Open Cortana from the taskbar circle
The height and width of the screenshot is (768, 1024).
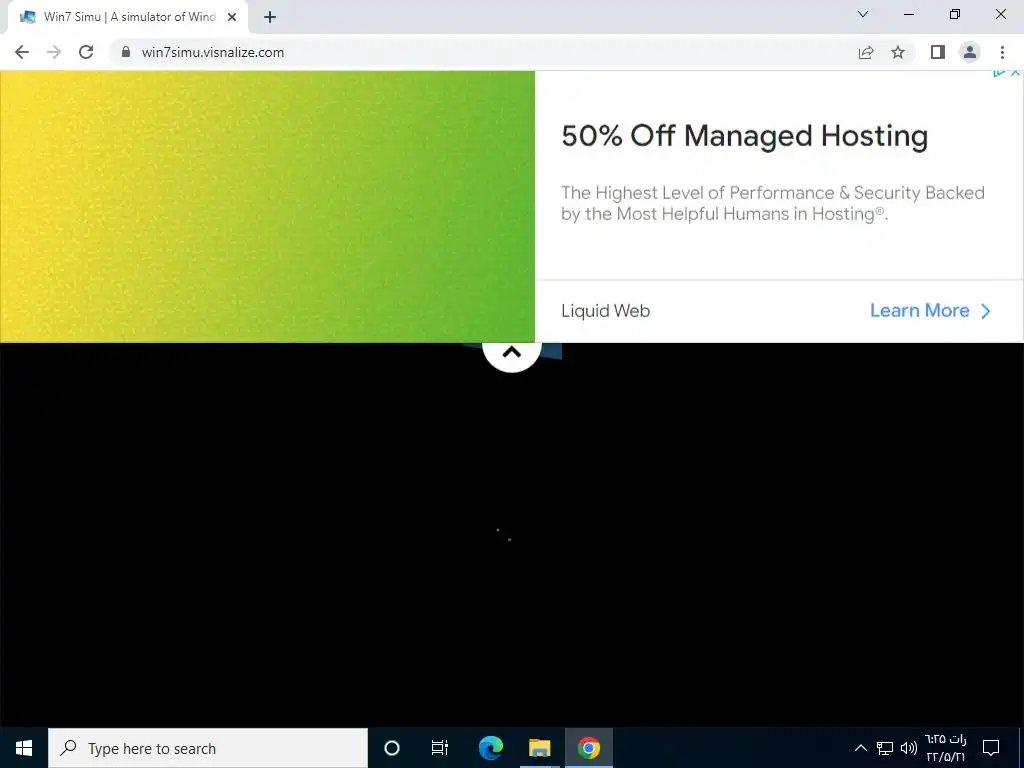coord(392,748)
